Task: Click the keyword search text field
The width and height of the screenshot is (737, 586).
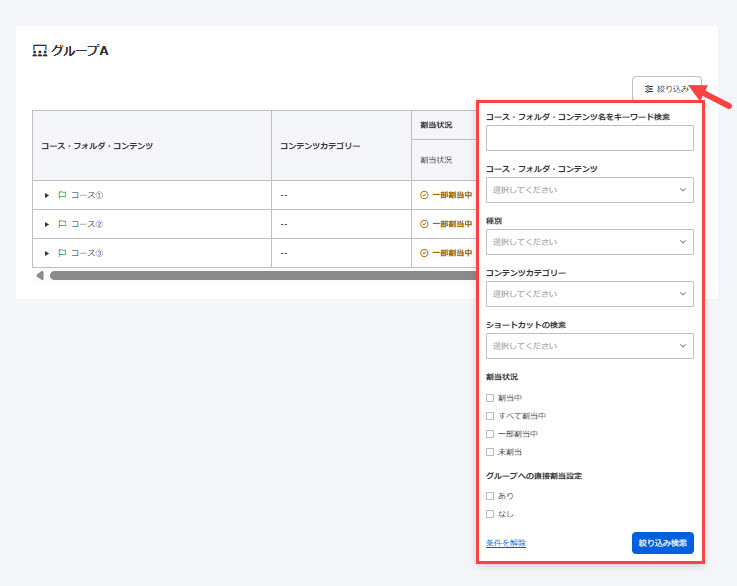Action: pyautogui.click(x=589, y=138)
